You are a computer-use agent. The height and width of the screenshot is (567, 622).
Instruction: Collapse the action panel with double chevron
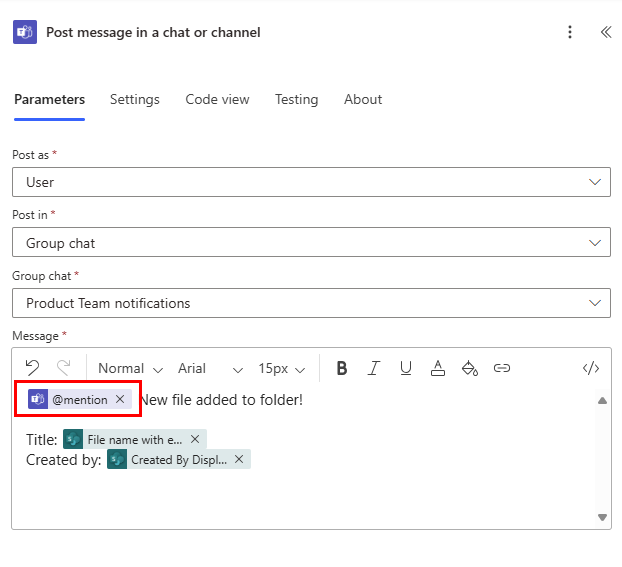pos(605,32)
